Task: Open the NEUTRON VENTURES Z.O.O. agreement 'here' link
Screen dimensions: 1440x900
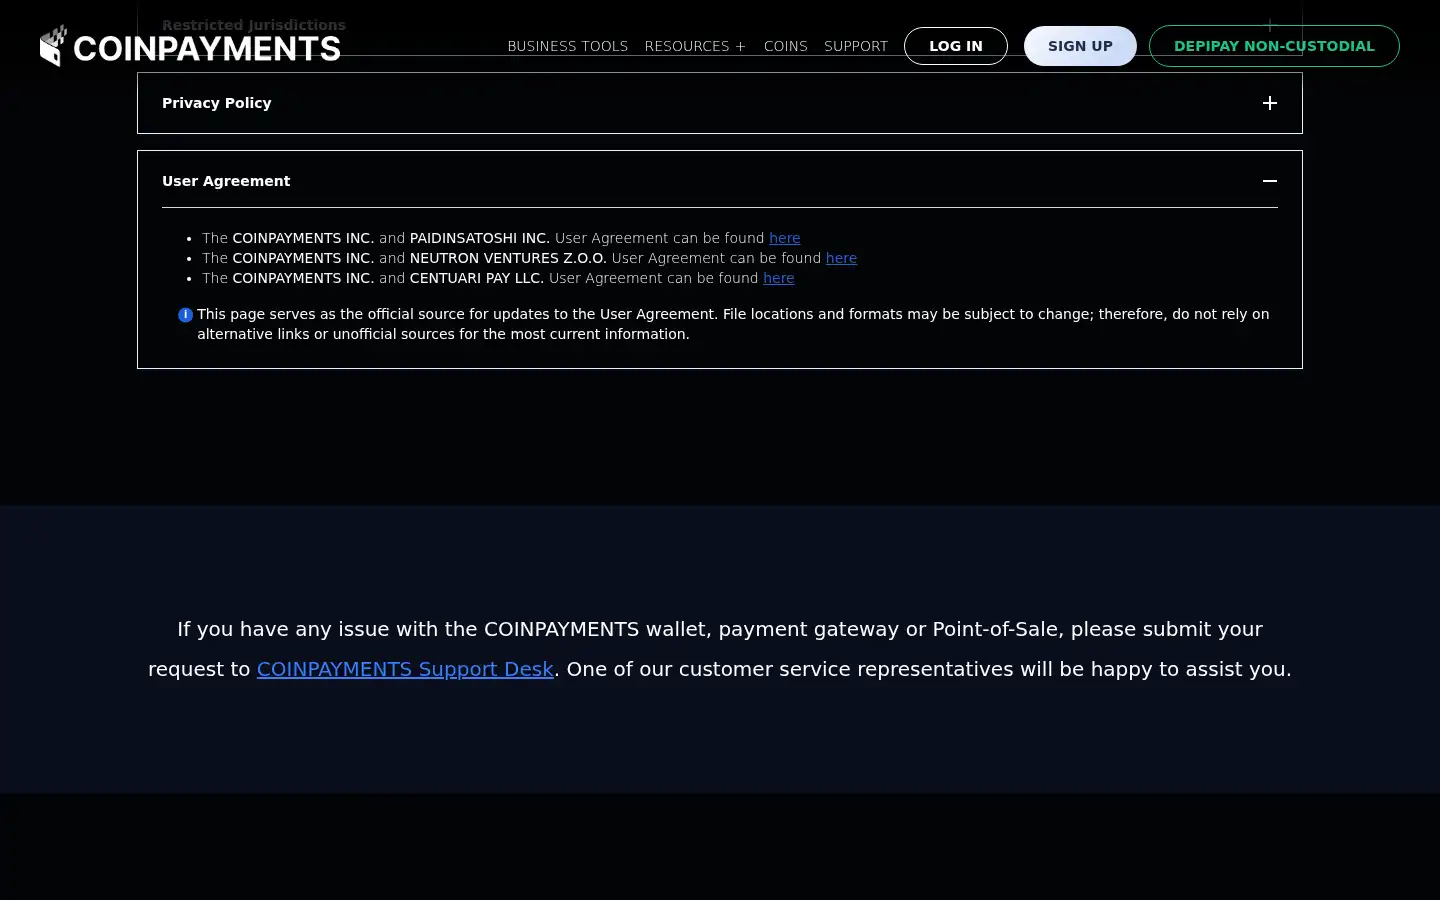Action: [x=841, y=258]
